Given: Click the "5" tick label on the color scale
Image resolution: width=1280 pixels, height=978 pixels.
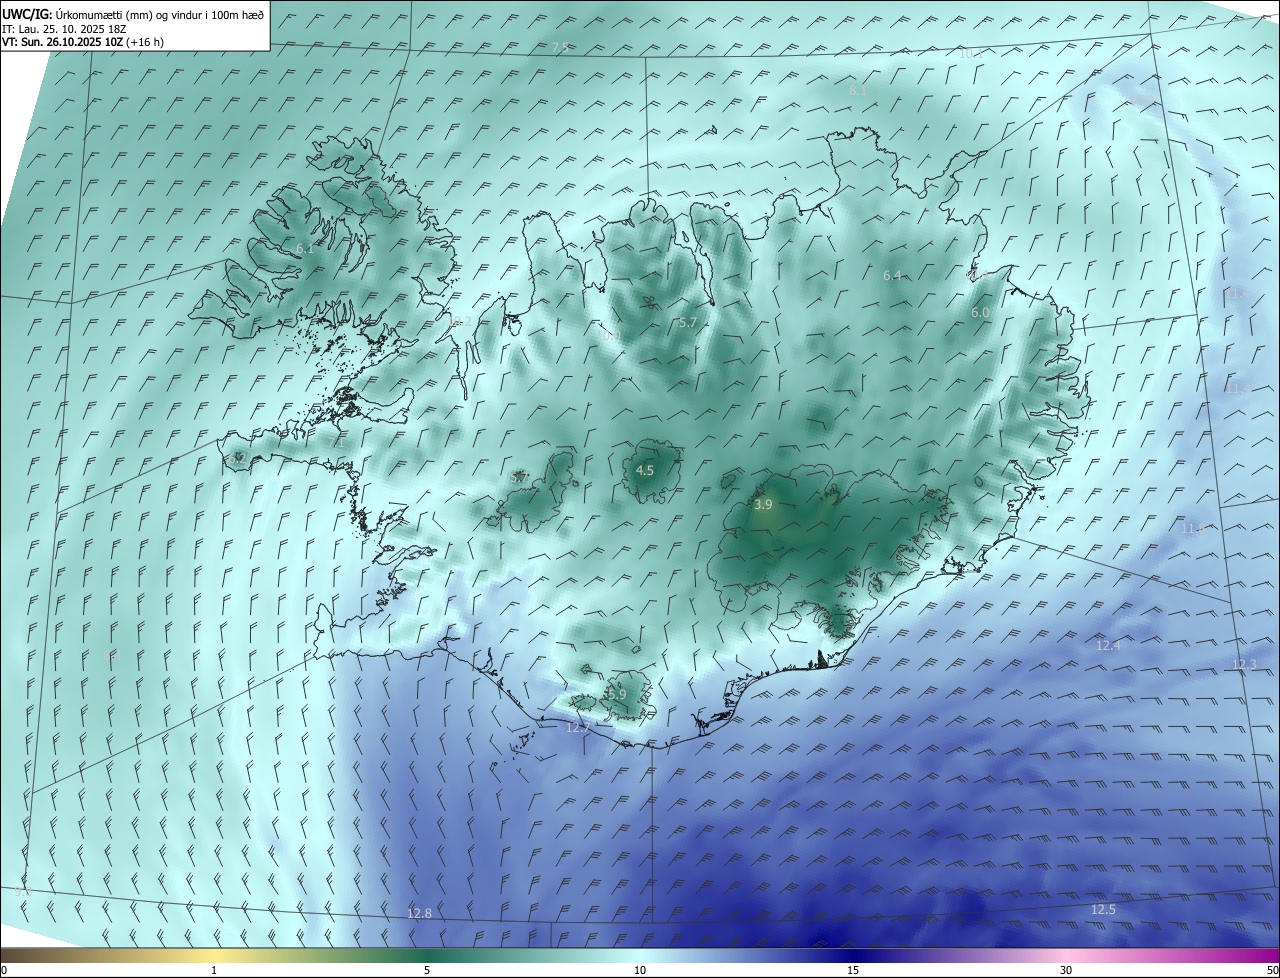Looking at the screenshot, I should coord(427,970).
